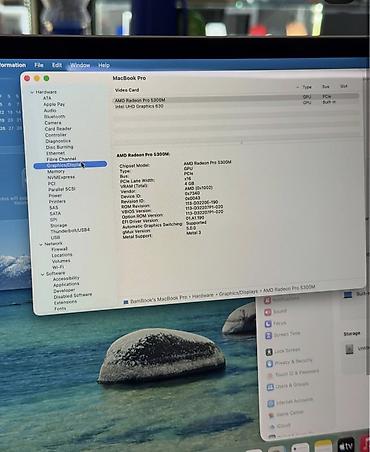Open Users & Groups icon in Settings

(270, 387)
